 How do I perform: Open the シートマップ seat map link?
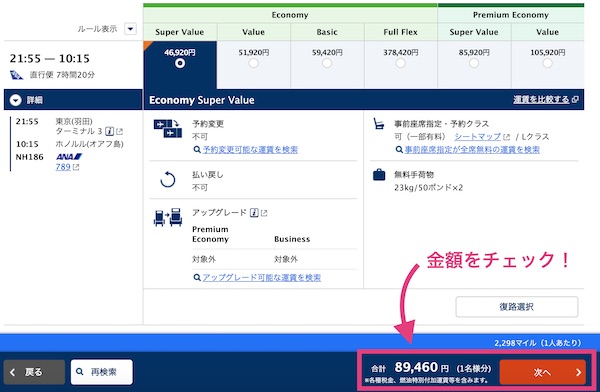click(x=478, y=137)
